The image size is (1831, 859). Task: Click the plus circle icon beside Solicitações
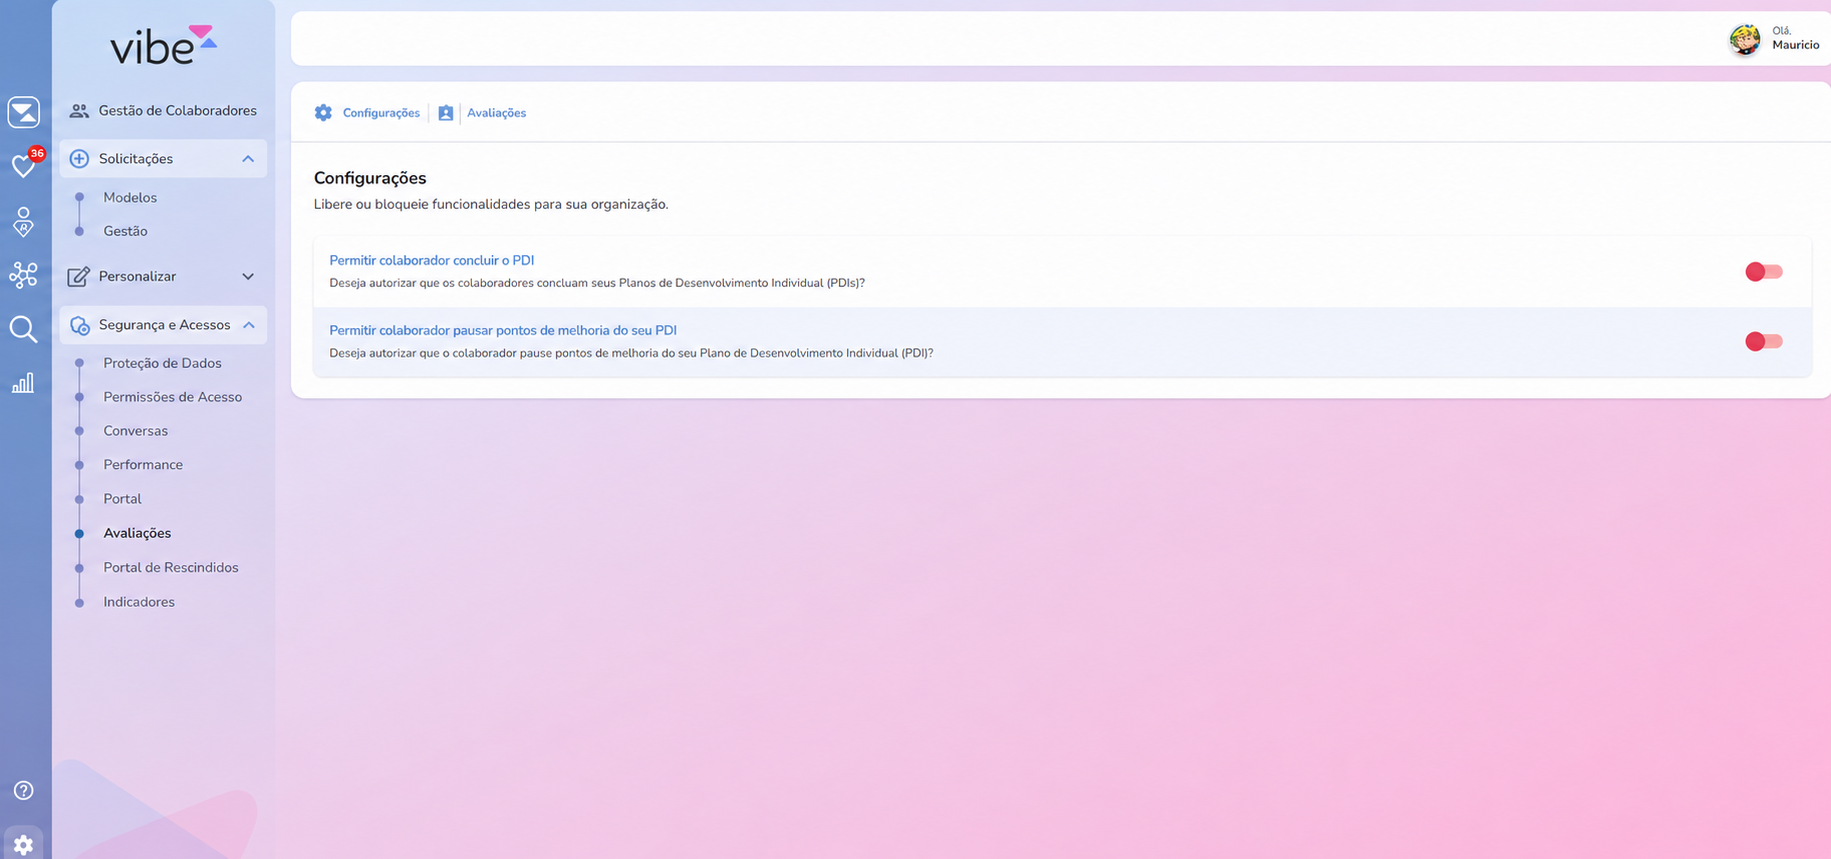click(79, 159)
